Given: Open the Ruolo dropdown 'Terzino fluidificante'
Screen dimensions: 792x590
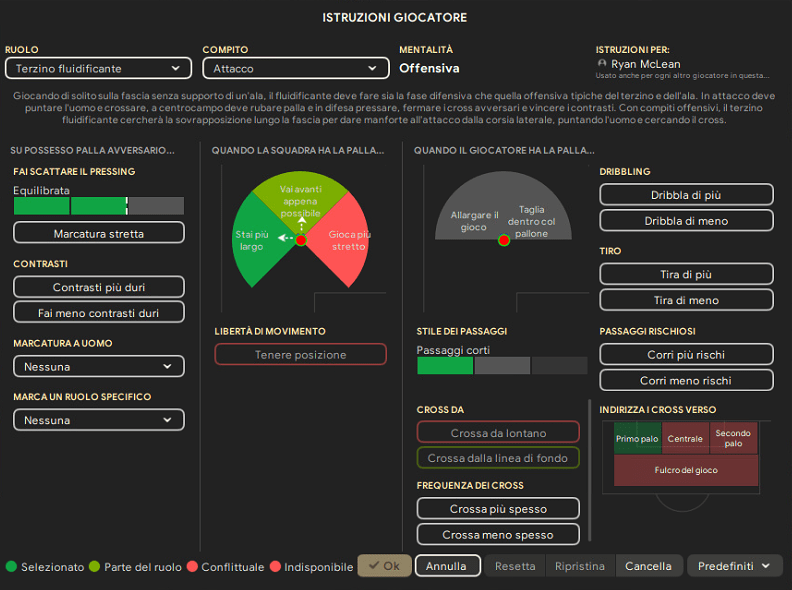Looking at the screenshot, I should [97, 68].
